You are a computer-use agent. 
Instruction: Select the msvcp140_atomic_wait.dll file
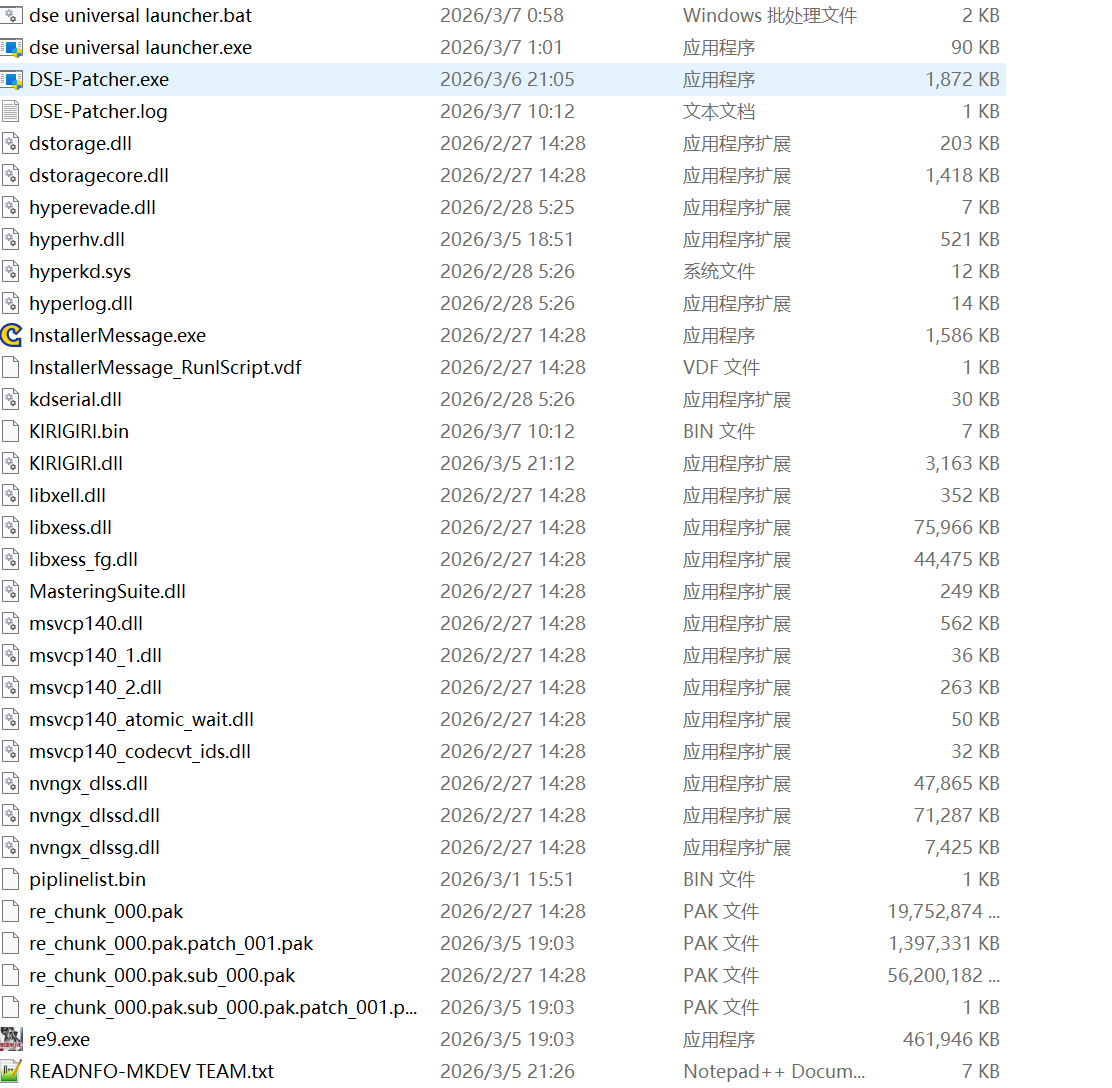tap(141, 720)
